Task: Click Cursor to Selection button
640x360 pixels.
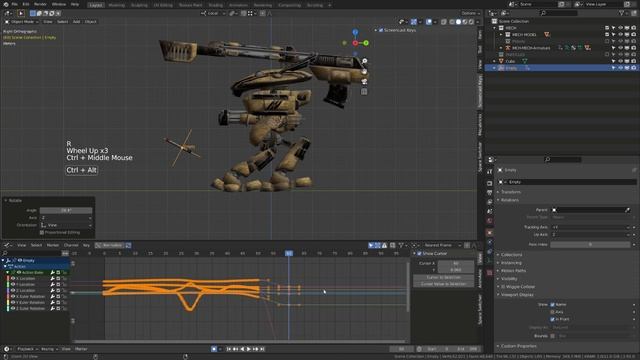Action: tap(443, 277)
